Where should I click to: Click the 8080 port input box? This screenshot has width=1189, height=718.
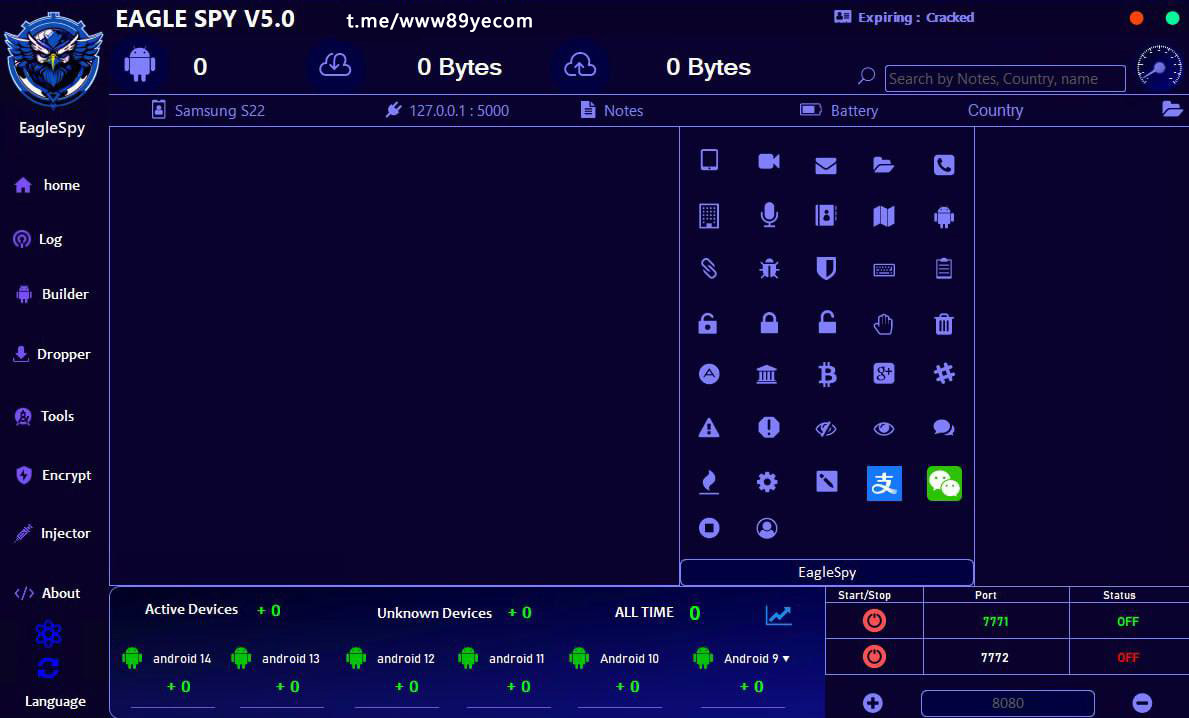[x=1007, y=703]
